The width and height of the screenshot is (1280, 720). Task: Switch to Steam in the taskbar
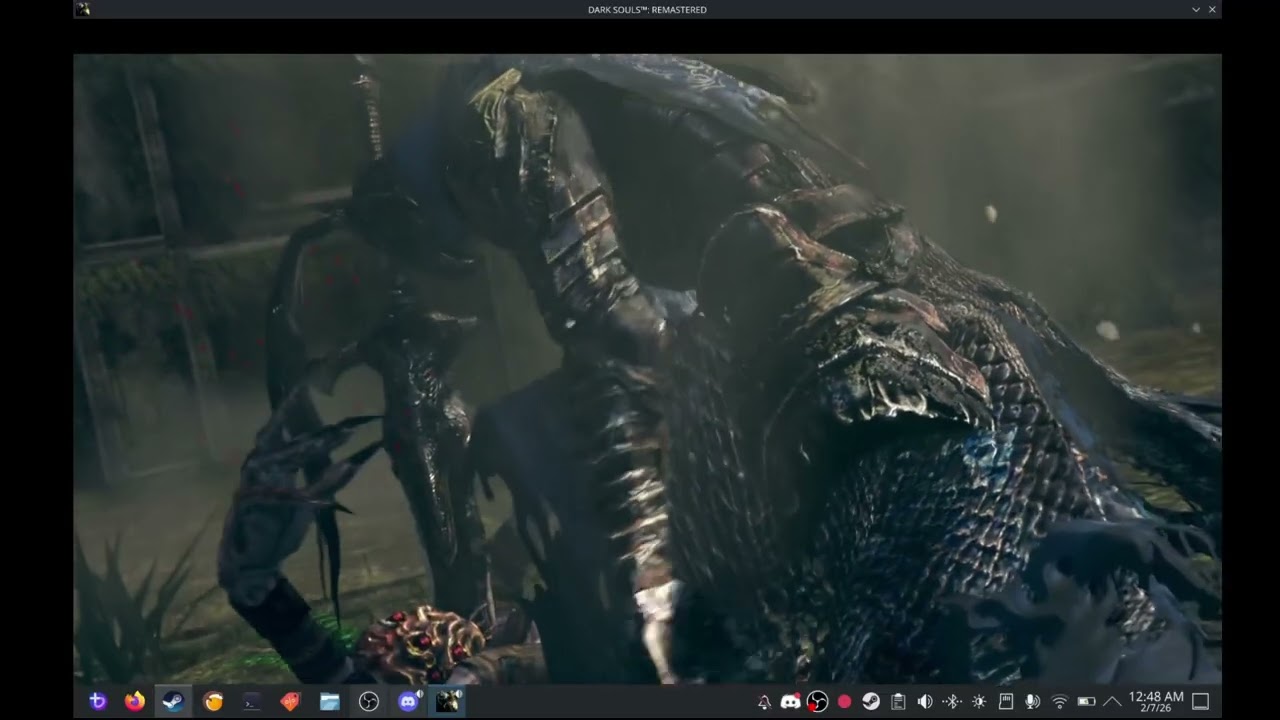173,702
